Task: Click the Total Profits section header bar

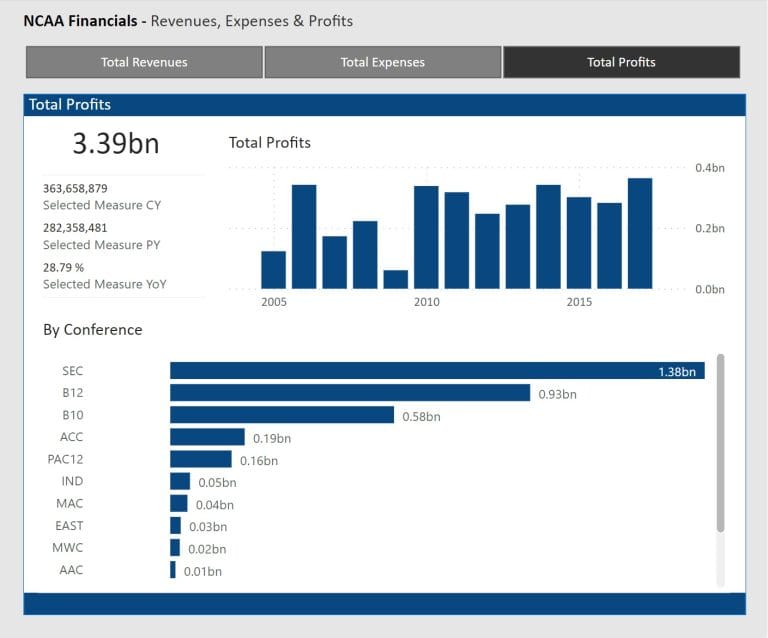Action: point(384,104)
